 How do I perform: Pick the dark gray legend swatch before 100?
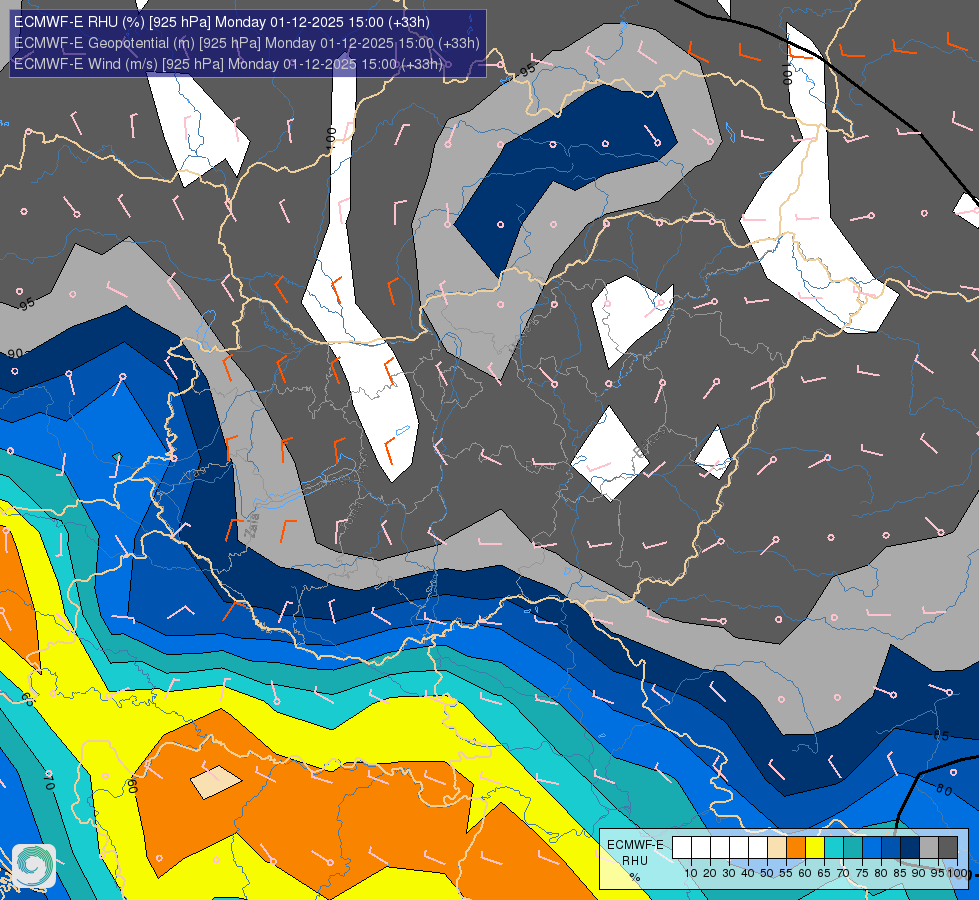pyautogui.click(x=948, y=847)
